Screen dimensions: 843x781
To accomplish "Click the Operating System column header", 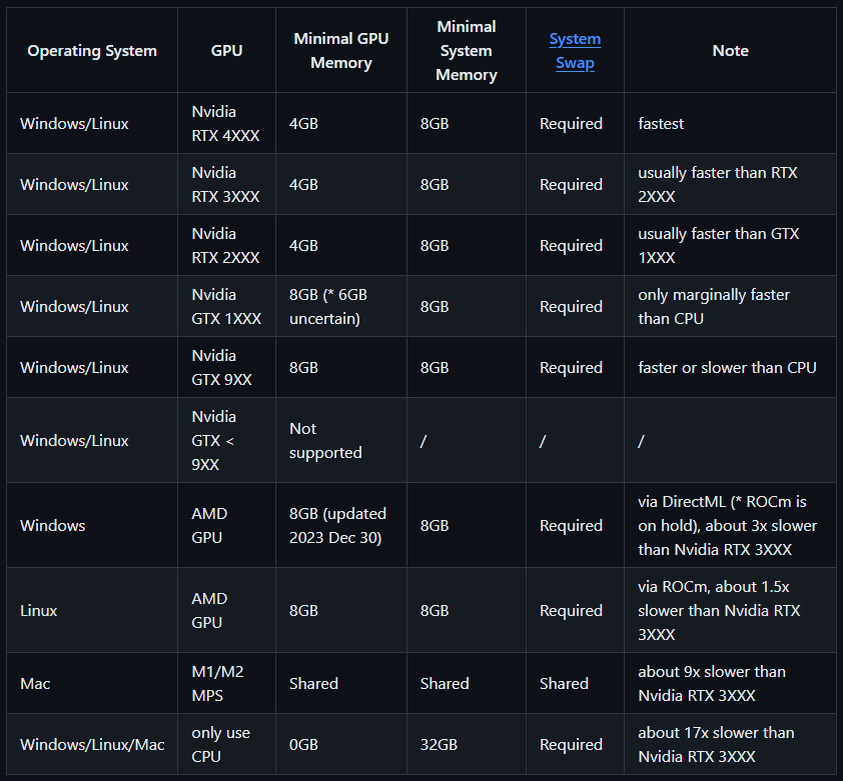I will tap(92, 51).
